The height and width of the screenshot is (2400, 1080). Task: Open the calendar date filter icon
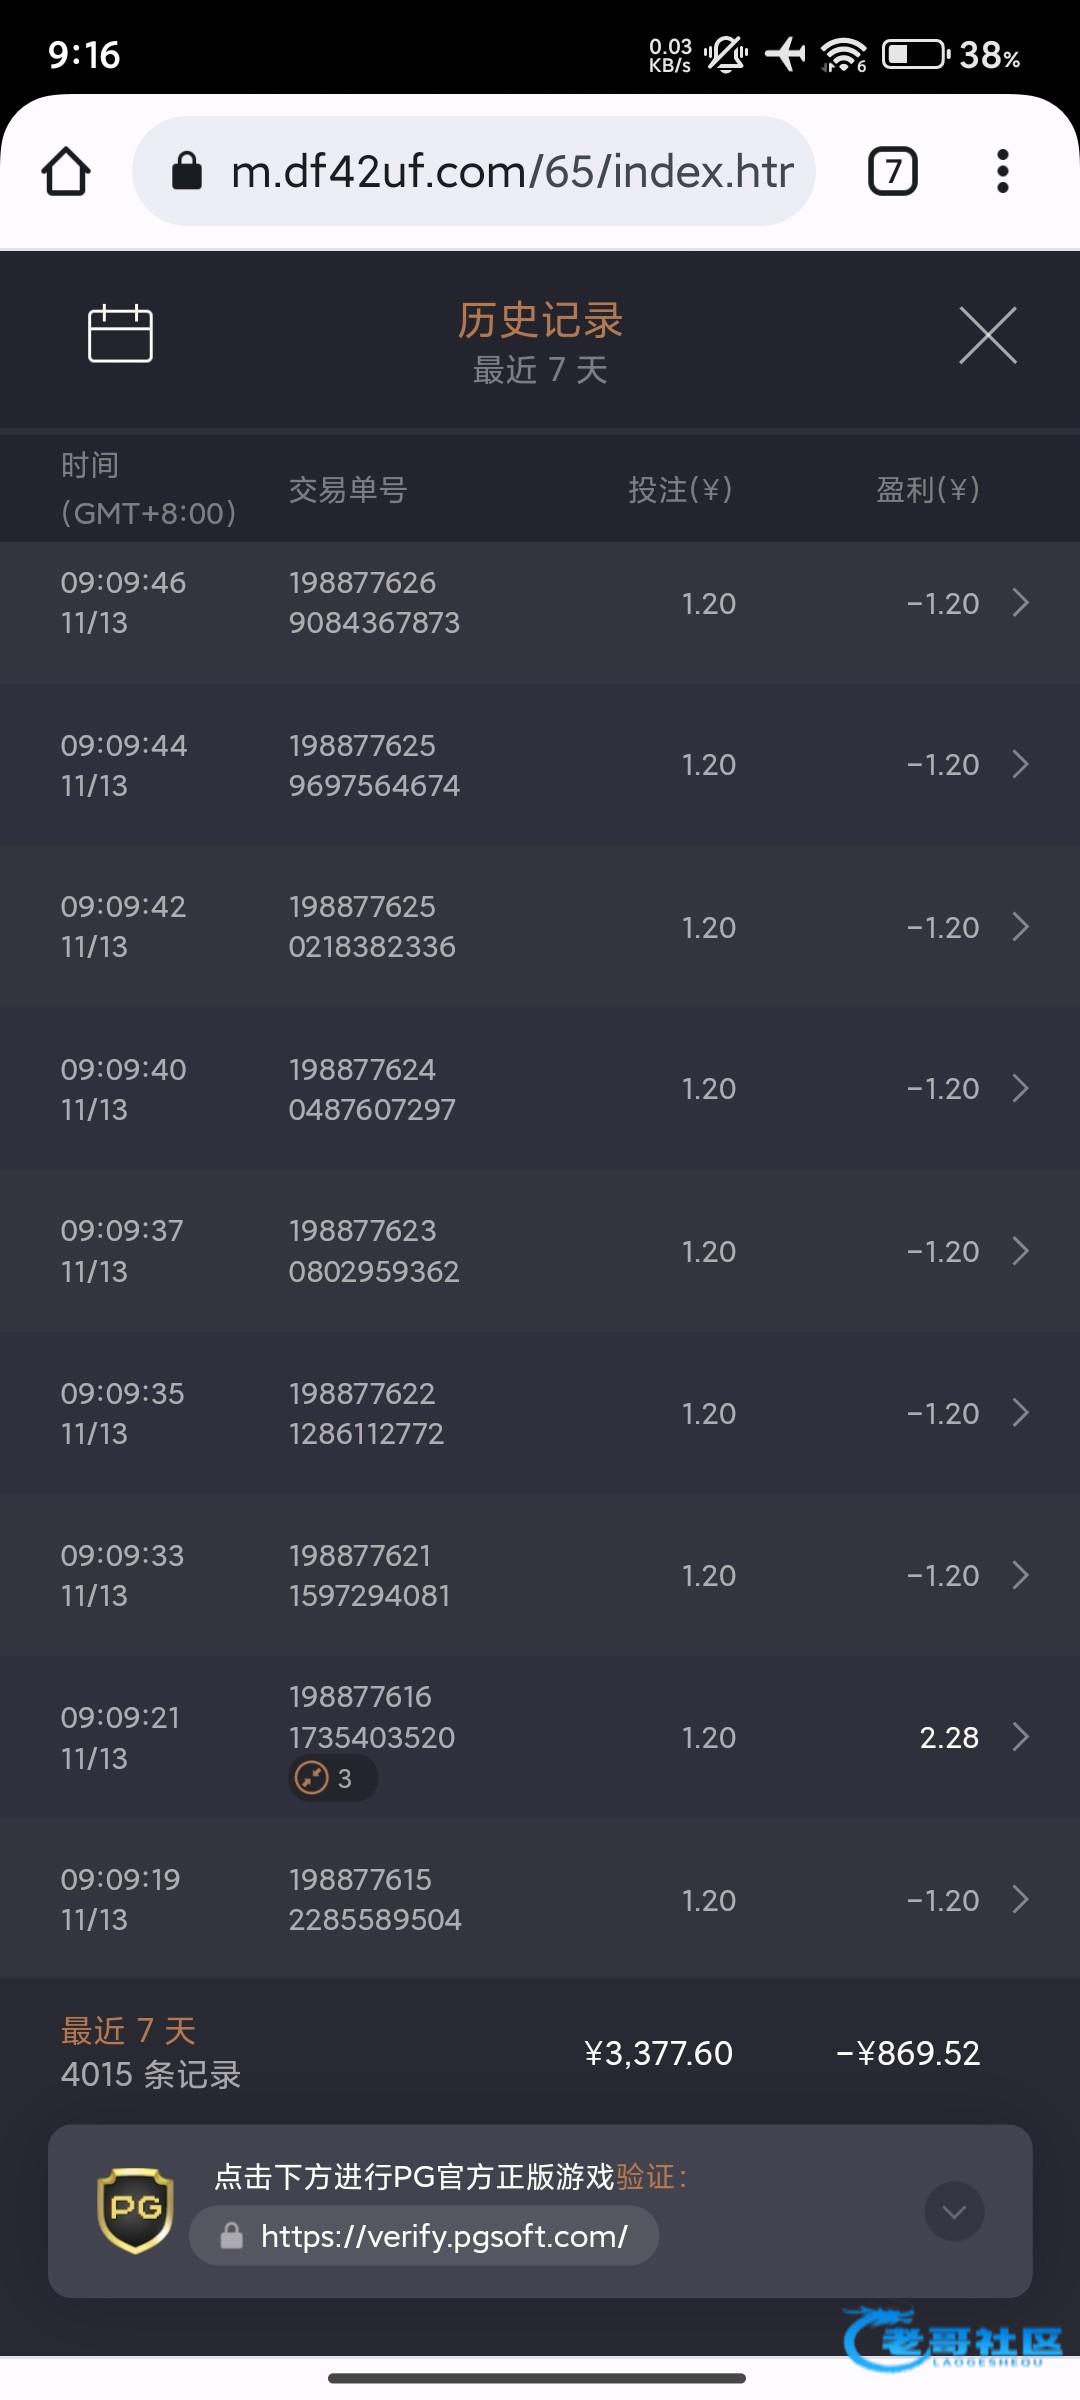[x=120, y=334]
